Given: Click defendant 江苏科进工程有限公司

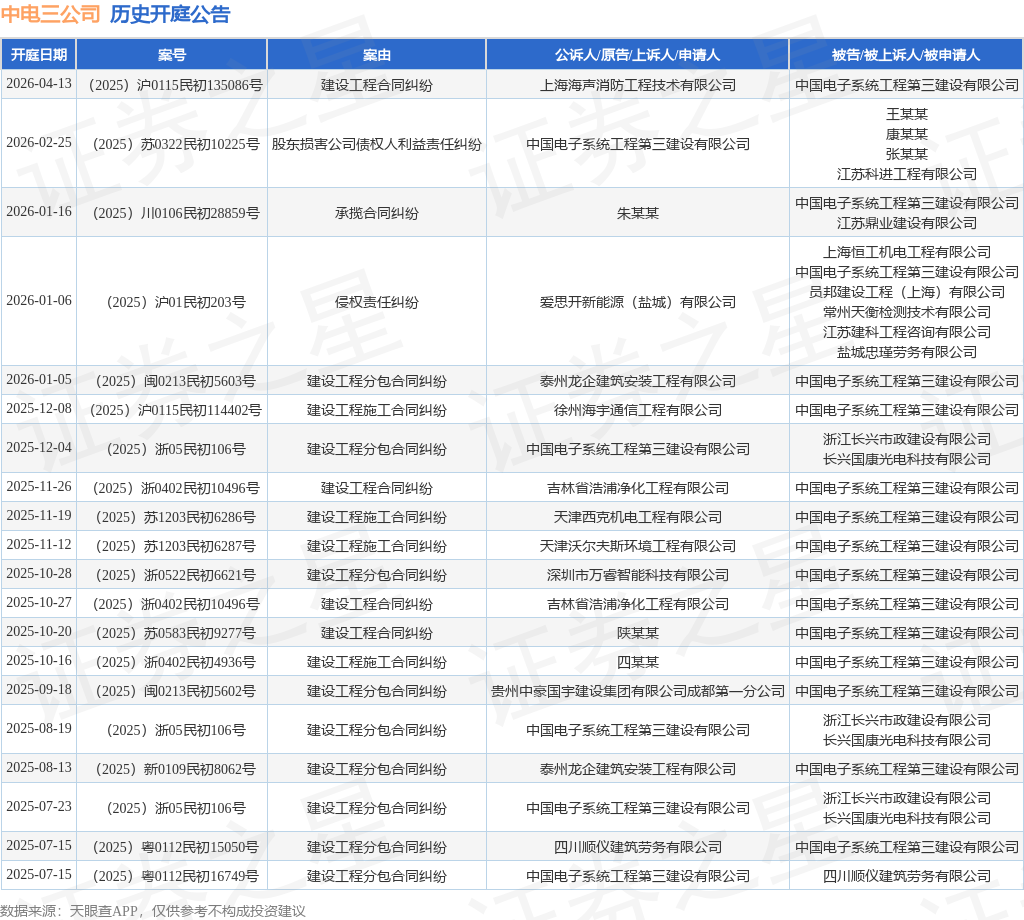Looking at the screenshot, I should click(x=906, y=174).
